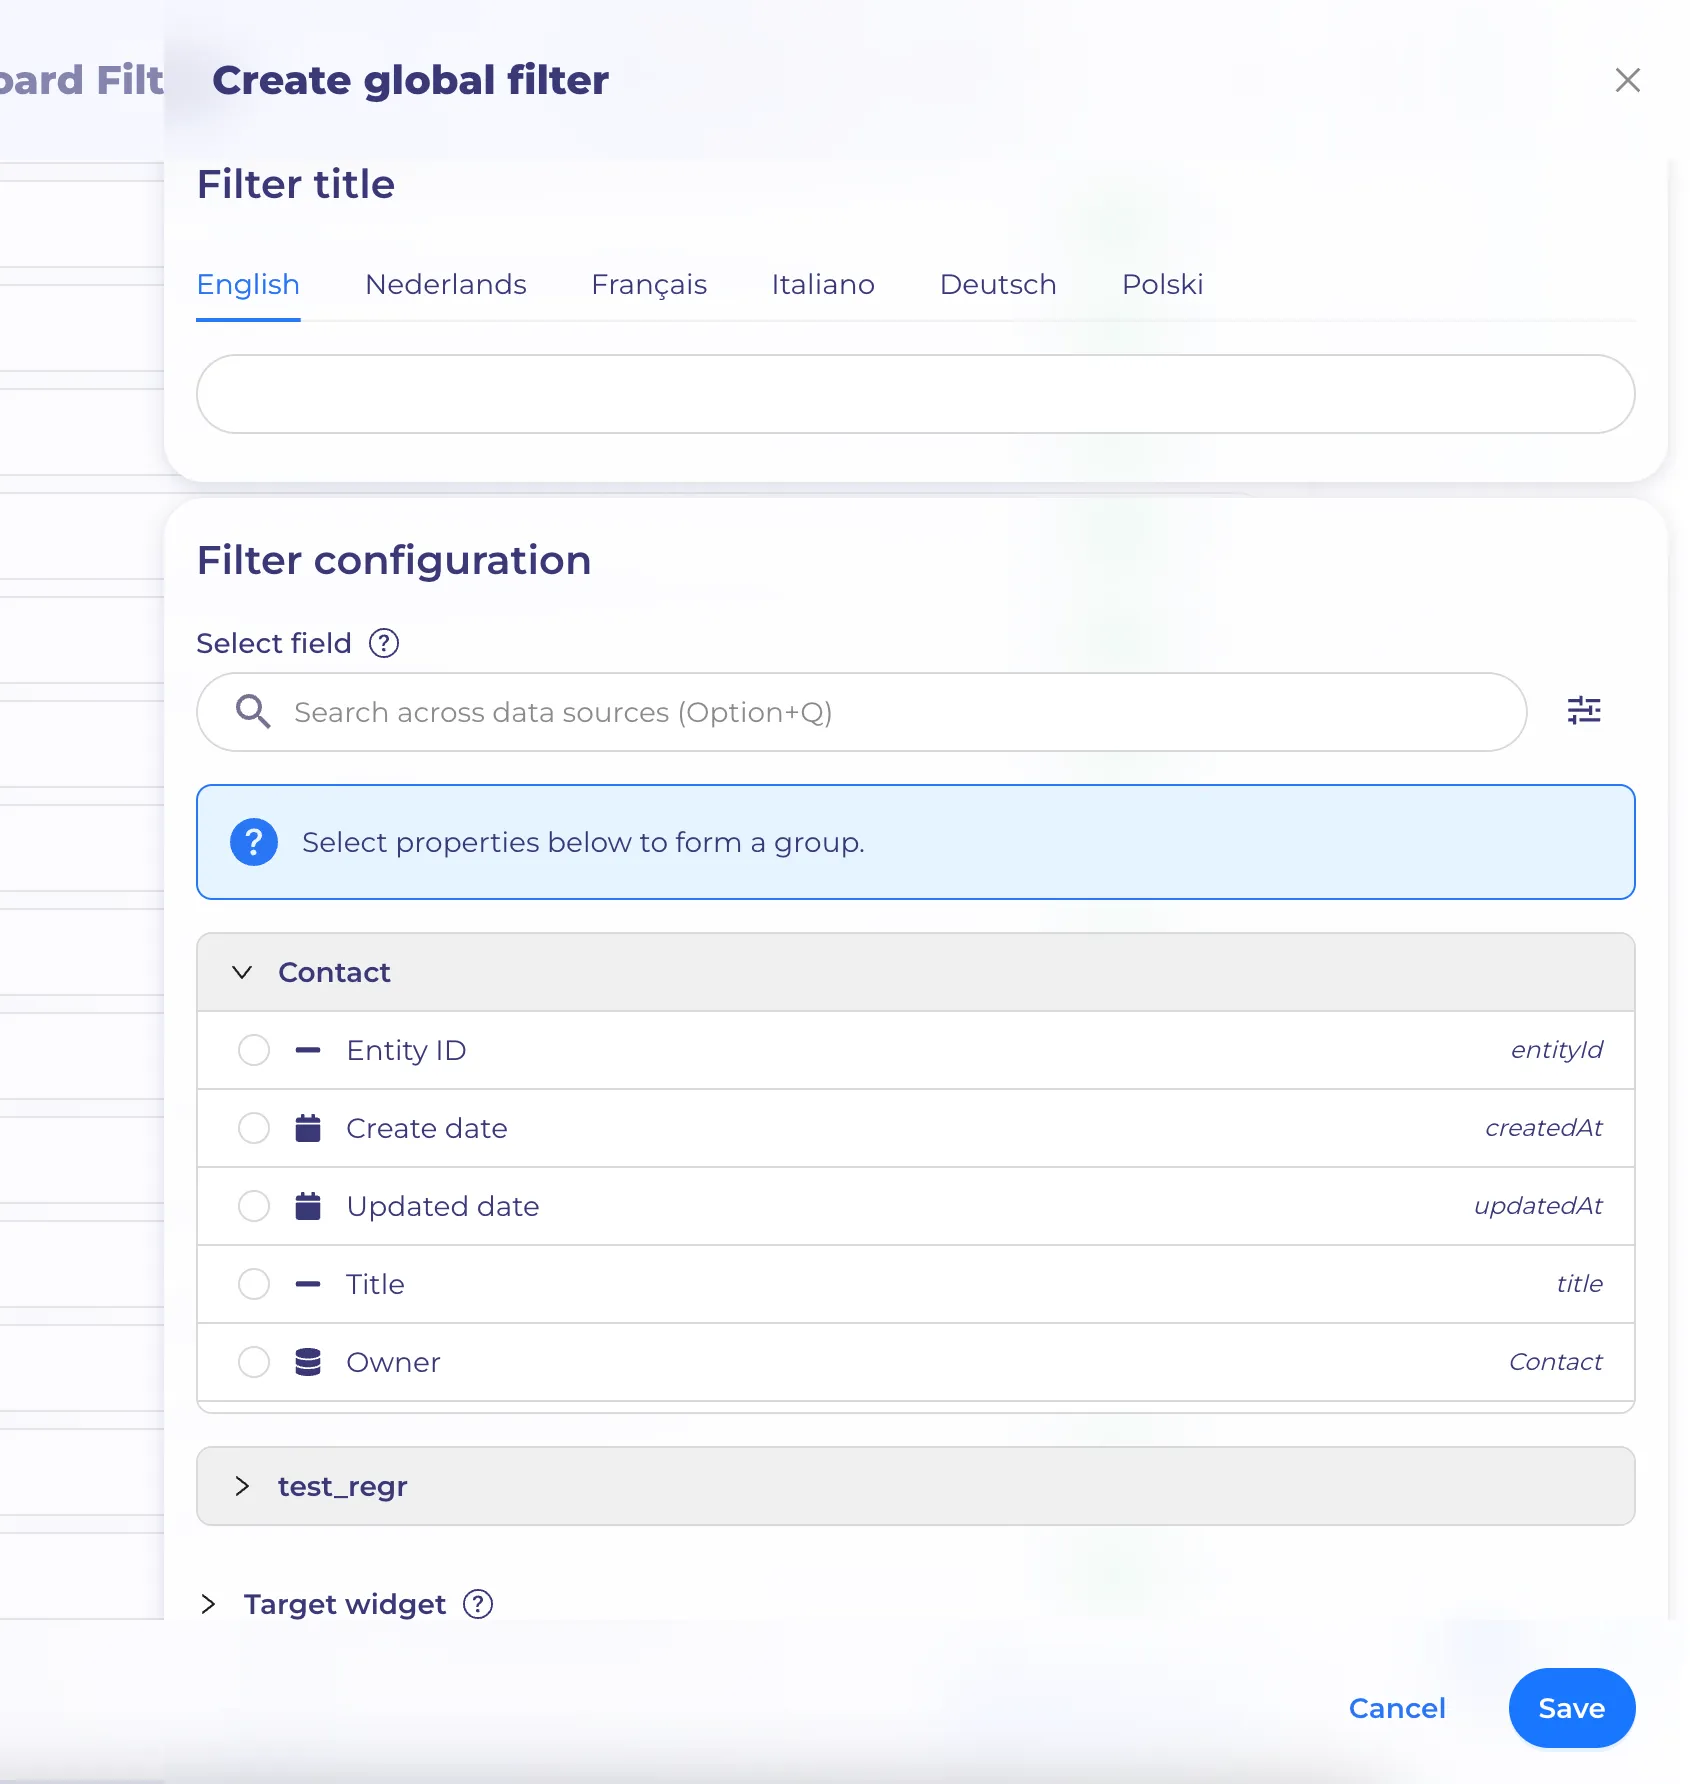Click the 'Contact' type text in Owner row
The image size is (1690, 1784).
[x=1555, y=1362]
